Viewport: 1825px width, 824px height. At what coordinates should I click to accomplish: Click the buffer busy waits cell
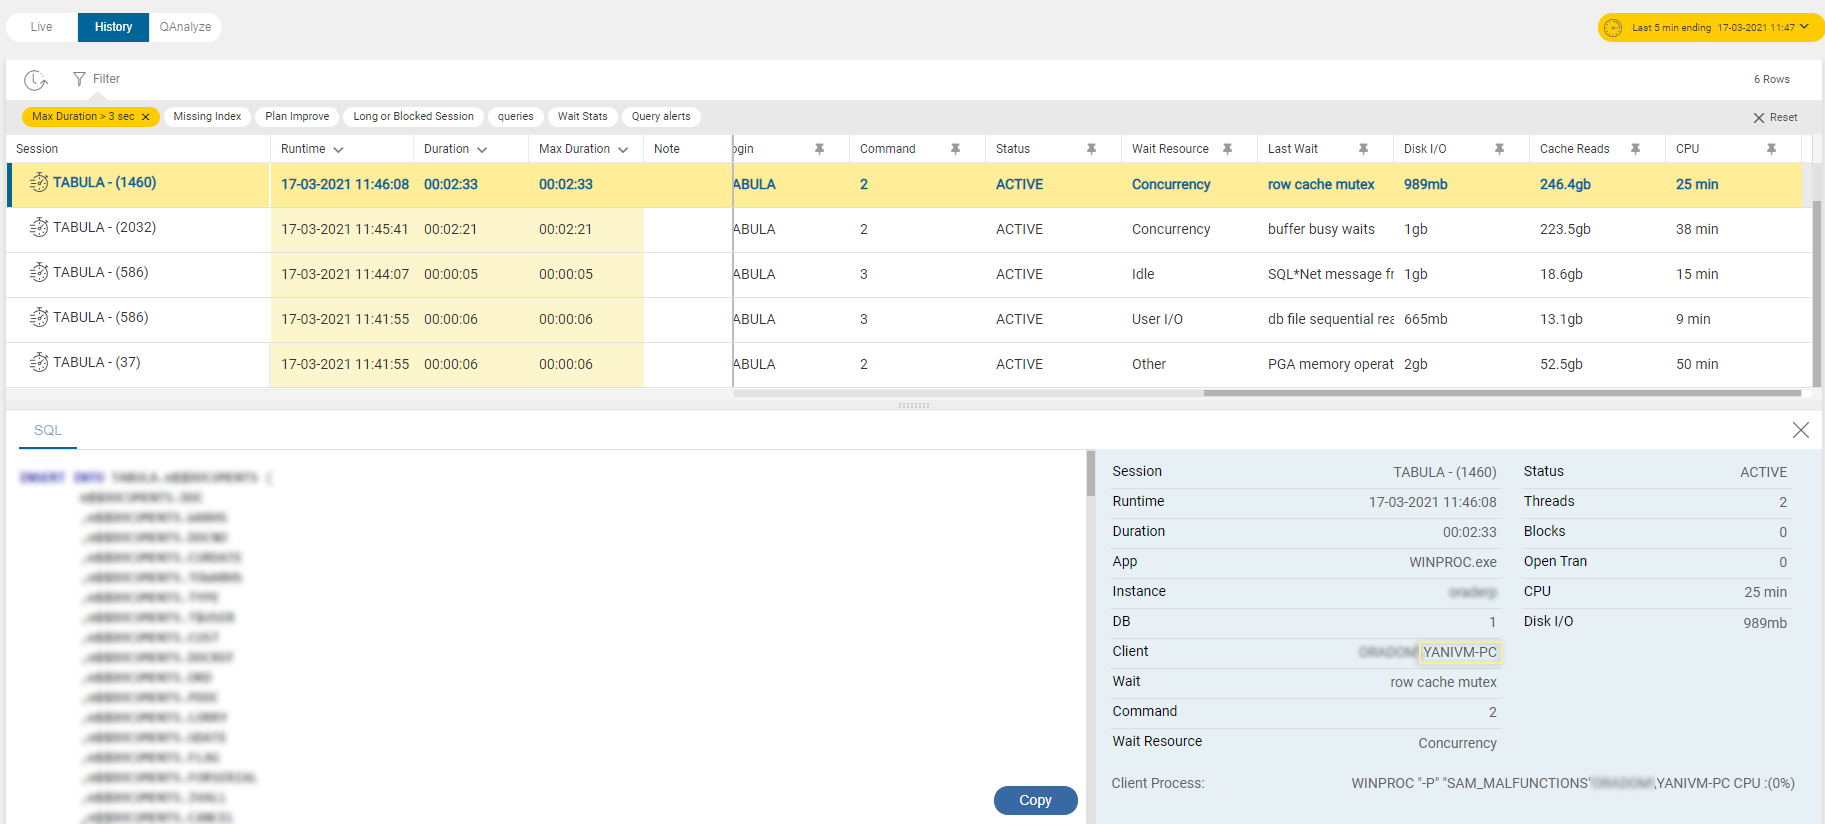click(x=1321, y=230)
